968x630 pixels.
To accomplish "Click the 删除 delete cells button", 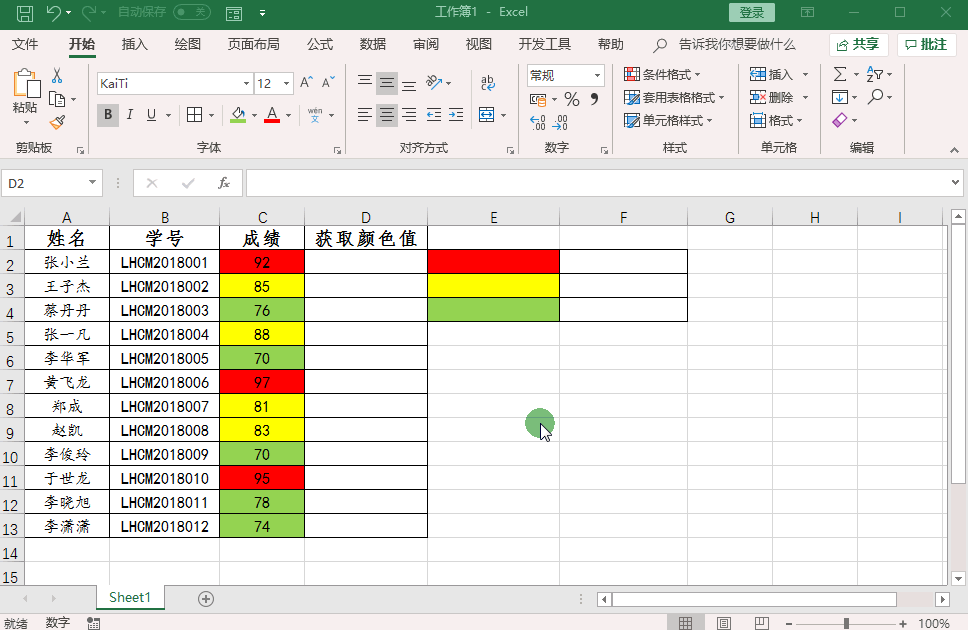I will (771, 98).
